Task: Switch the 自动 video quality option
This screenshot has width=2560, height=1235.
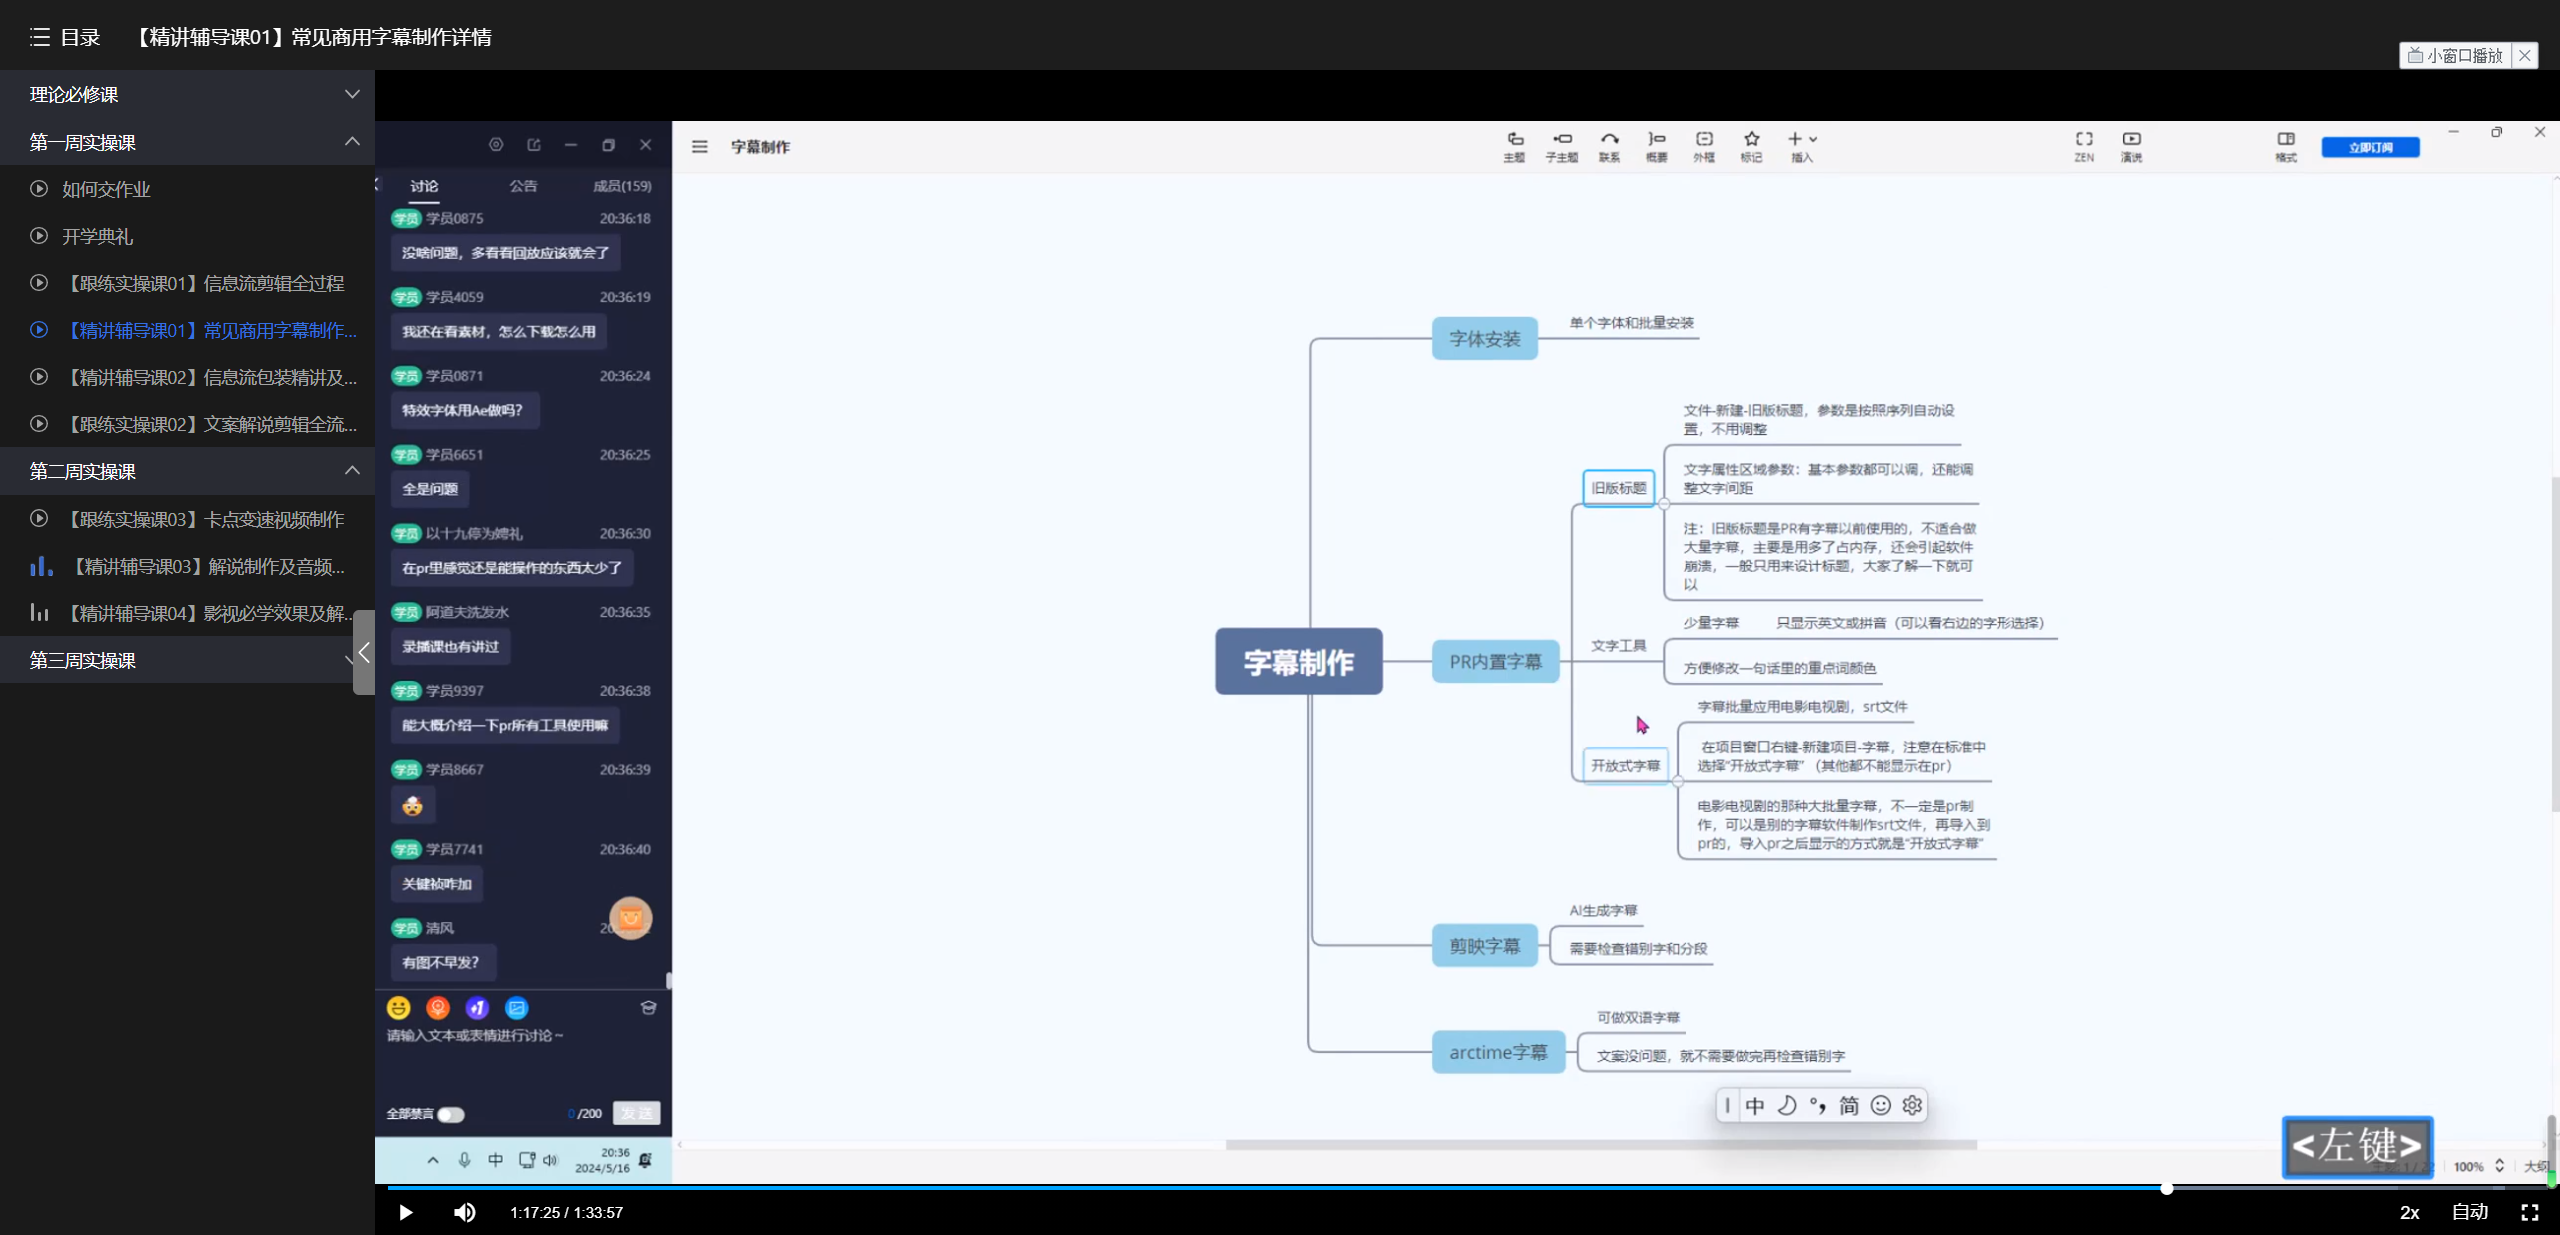Action: pos(2469,1212)
